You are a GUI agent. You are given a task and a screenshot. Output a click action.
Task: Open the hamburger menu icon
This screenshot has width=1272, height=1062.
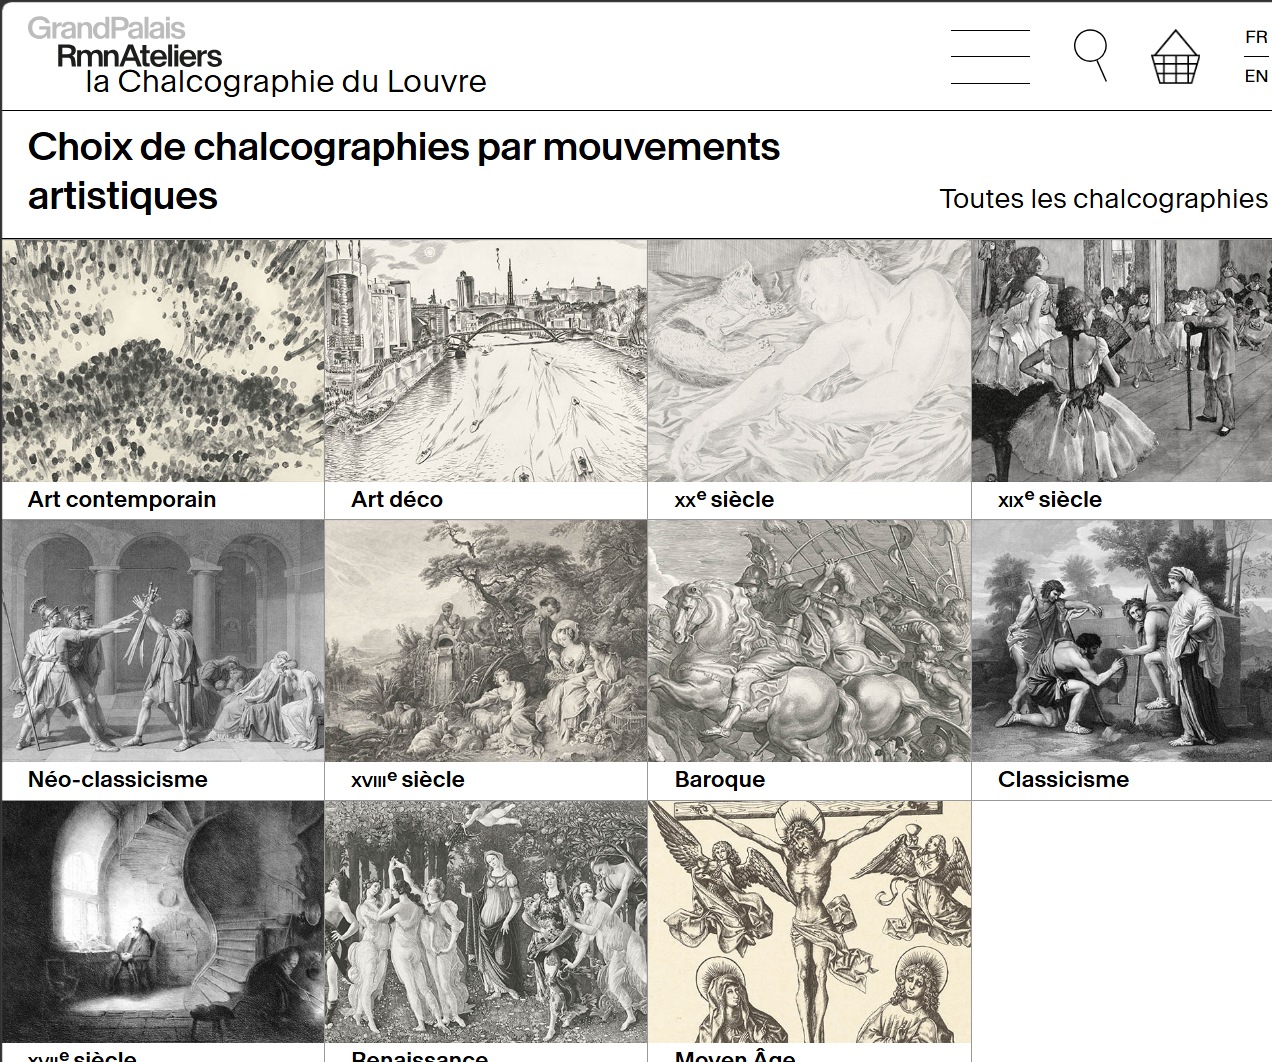990,57
